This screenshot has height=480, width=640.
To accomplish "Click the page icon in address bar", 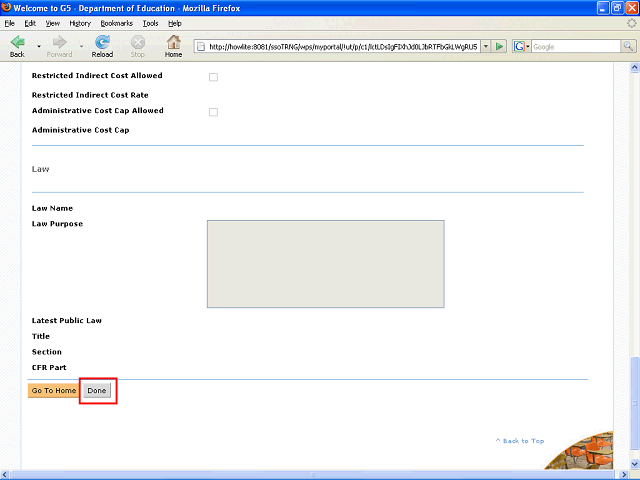I will [x=201, y=47].
